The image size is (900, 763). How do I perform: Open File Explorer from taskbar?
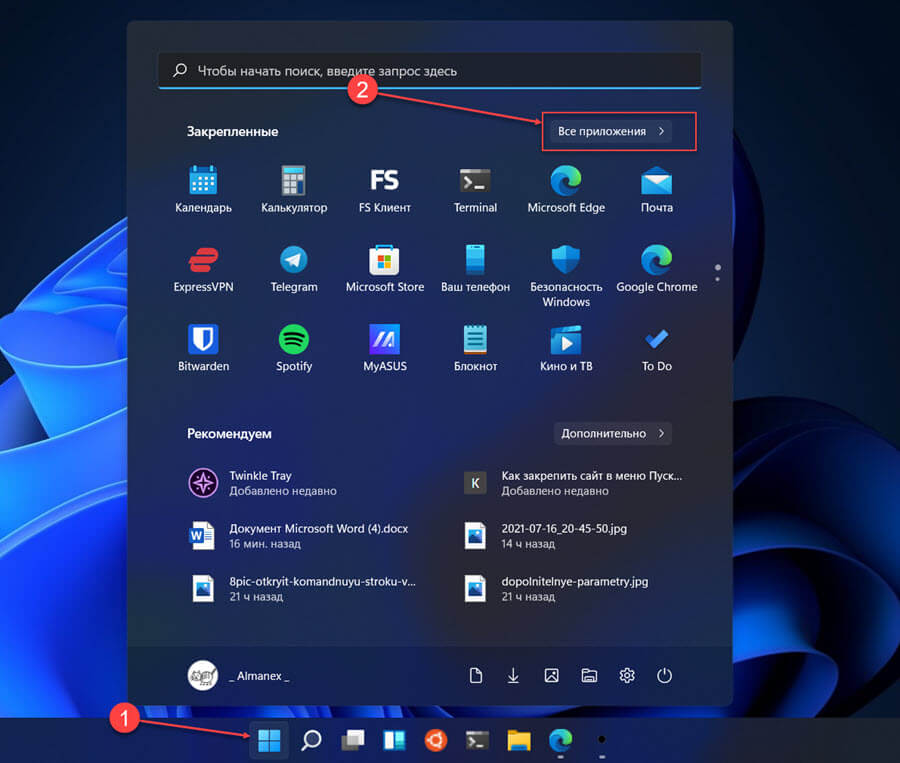click(519, 740)
